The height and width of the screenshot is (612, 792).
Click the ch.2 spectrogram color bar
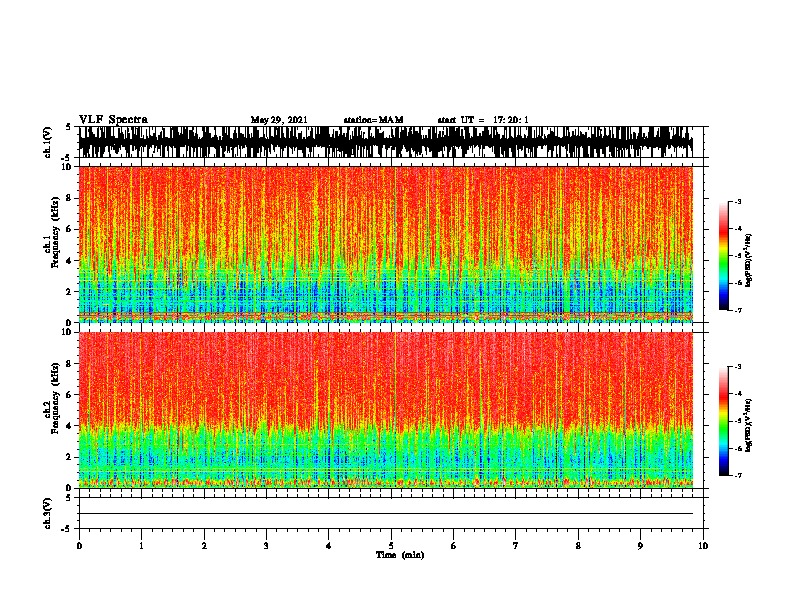tap(723, 421)
